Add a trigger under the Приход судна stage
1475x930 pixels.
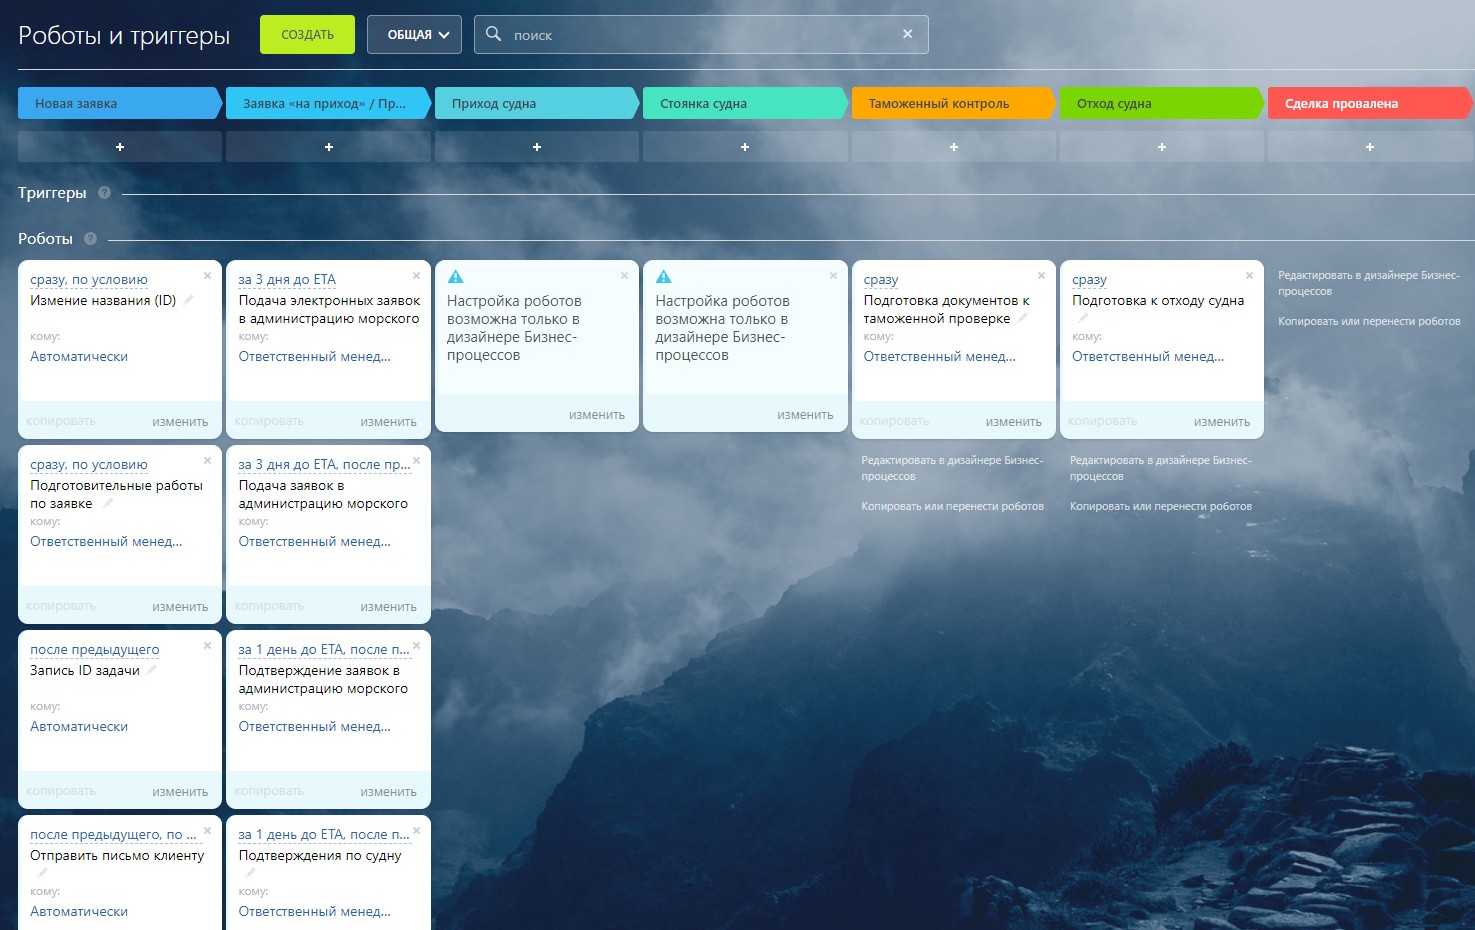pos(537,147)
